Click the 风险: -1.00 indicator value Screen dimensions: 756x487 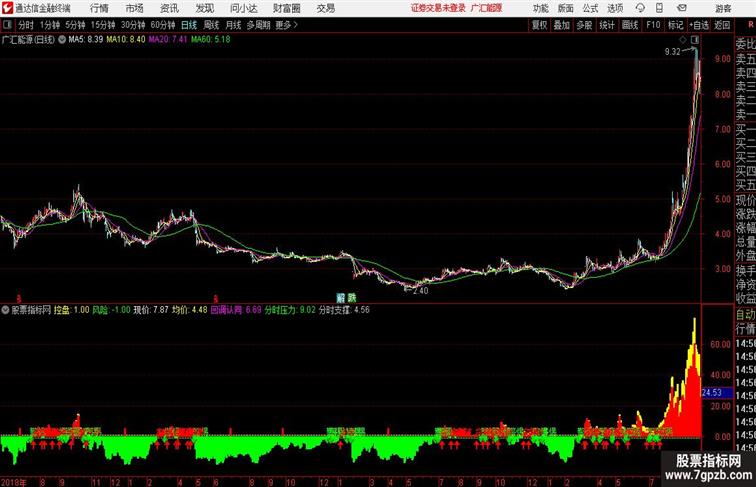click(111, 310)
